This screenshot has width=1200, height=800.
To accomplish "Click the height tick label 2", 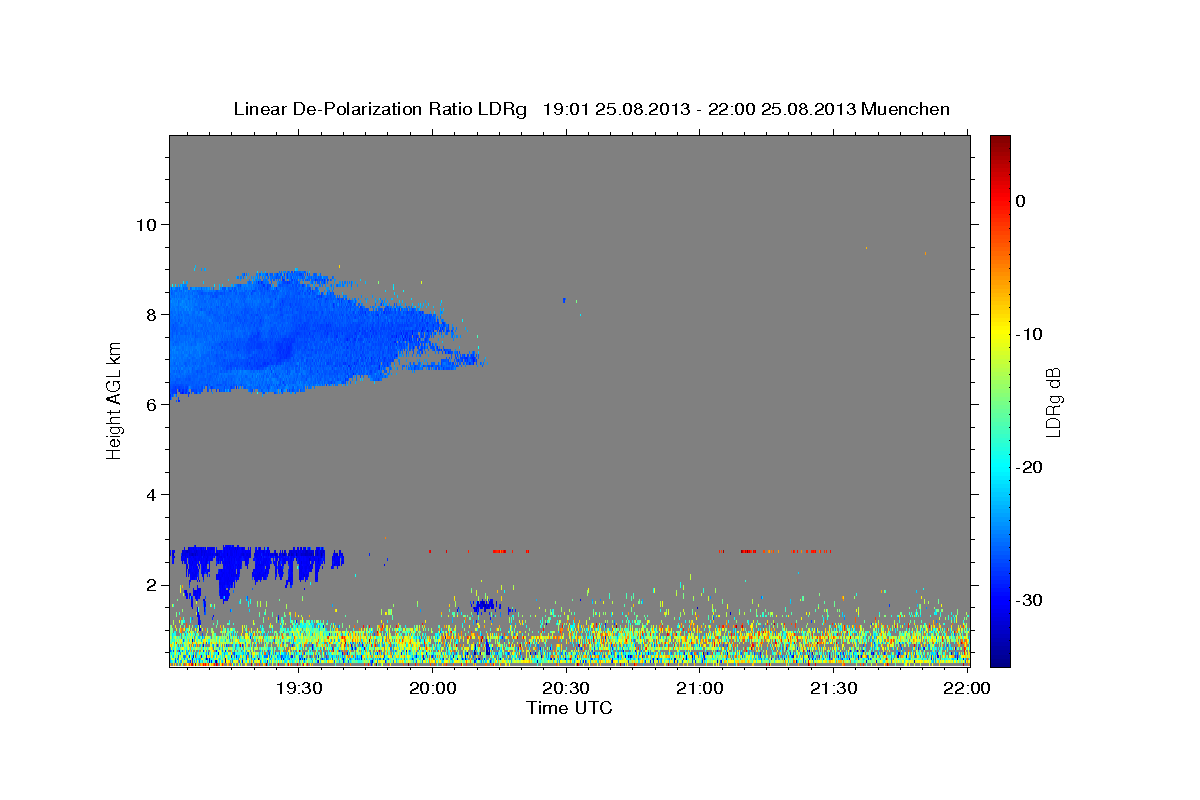I will pos(152,584).
